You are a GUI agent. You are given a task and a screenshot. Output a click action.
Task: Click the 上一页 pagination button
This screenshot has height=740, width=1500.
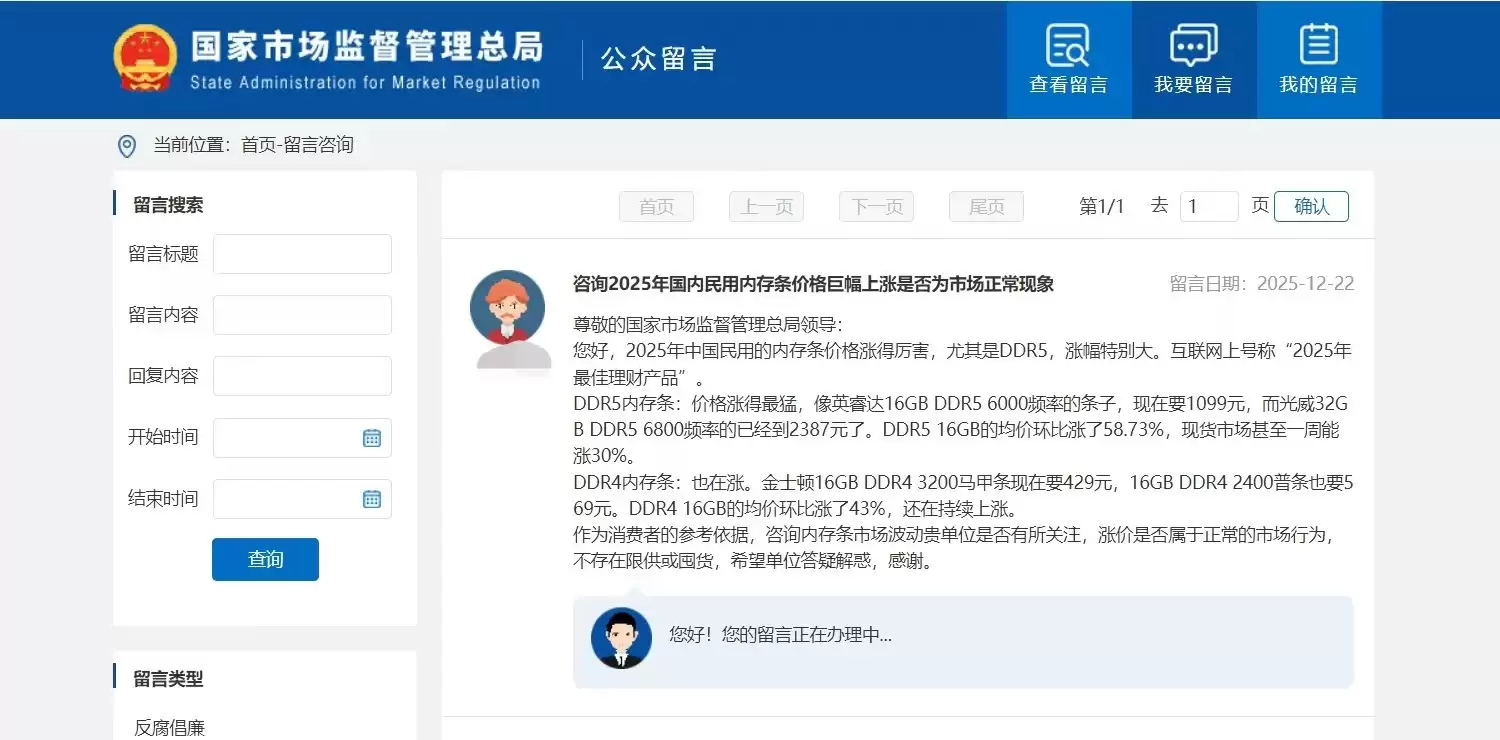(766, 206)
